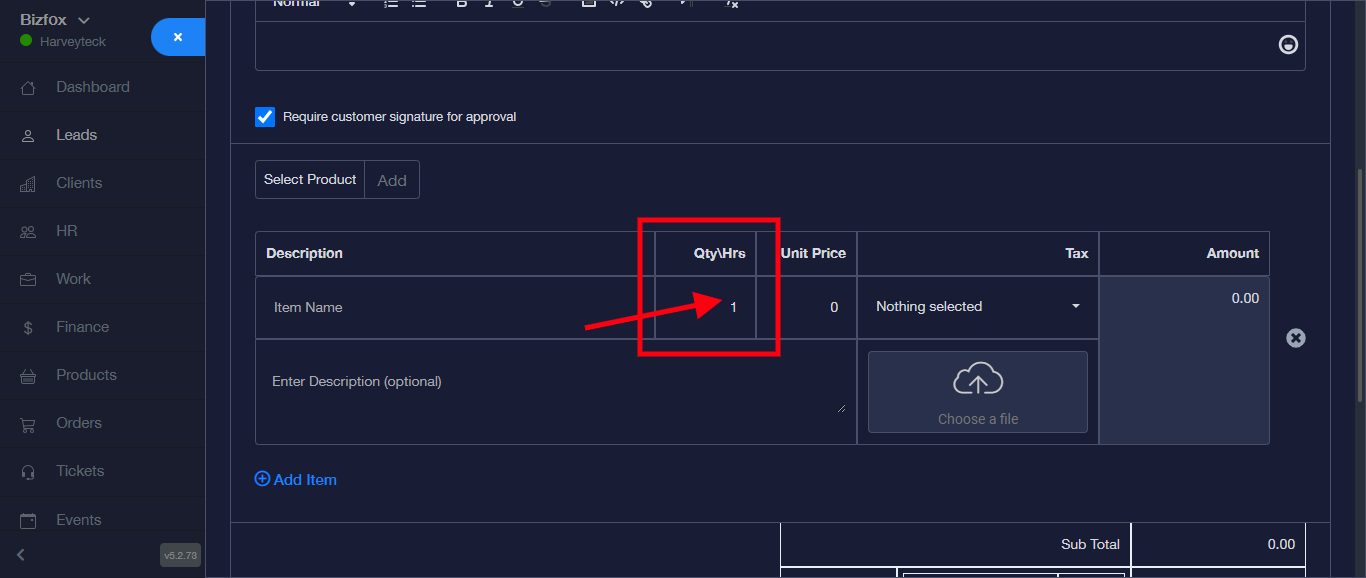Viewport: 1366px width, 578px height.
Task: Open the emoji picker in the editor
Action: [x=1289, y=45]
